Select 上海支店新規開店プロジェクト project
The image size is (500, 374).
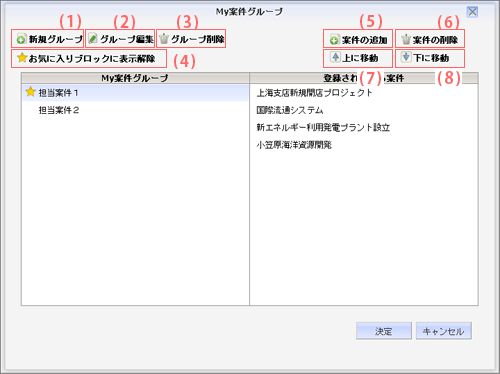click(364, 93)
